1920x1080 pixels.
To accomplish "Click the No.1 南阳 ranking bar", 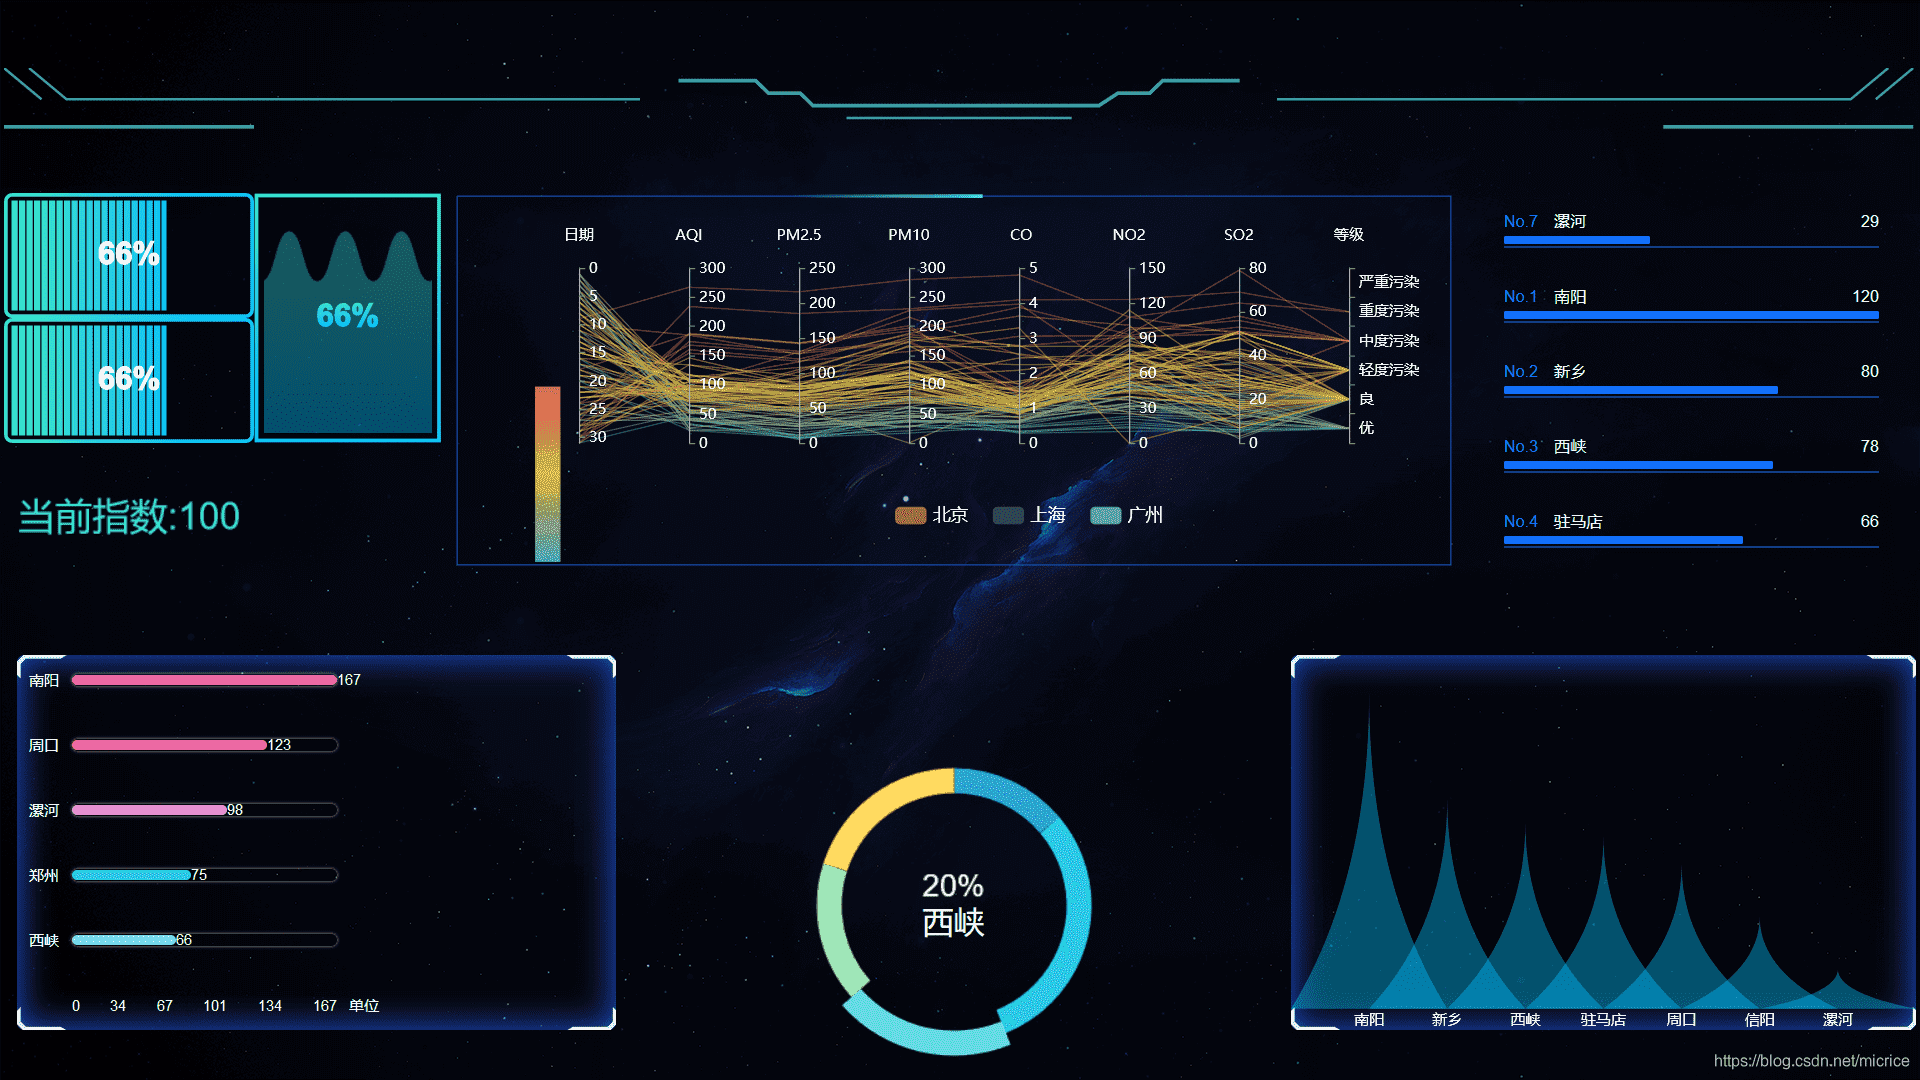I will (x=1691, y=316).
